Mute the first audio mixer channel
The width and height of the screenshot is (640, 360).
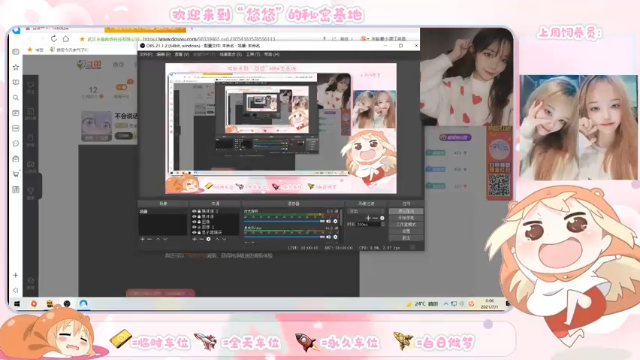(329, 221)
